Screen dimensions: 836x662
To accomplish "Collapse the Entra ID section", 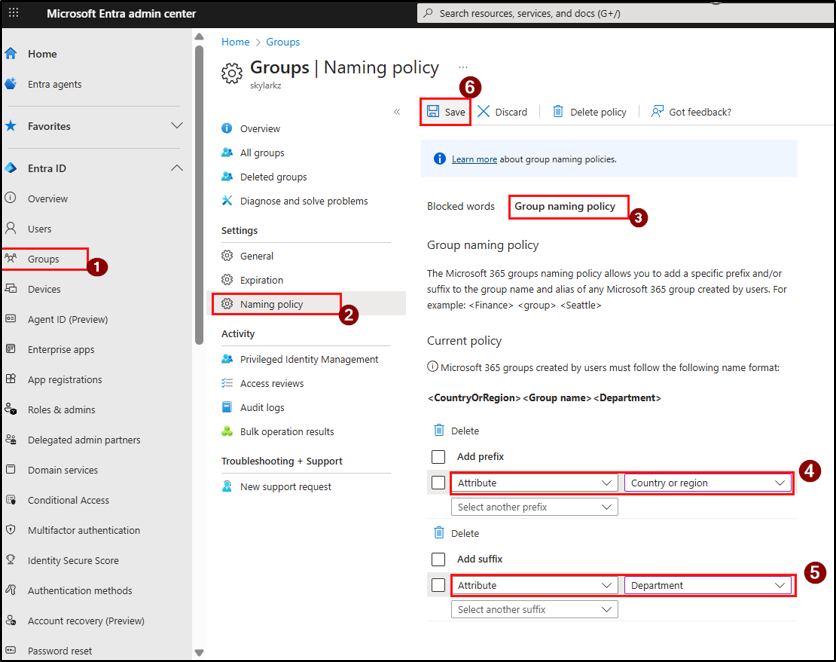I will pos(177,168).
